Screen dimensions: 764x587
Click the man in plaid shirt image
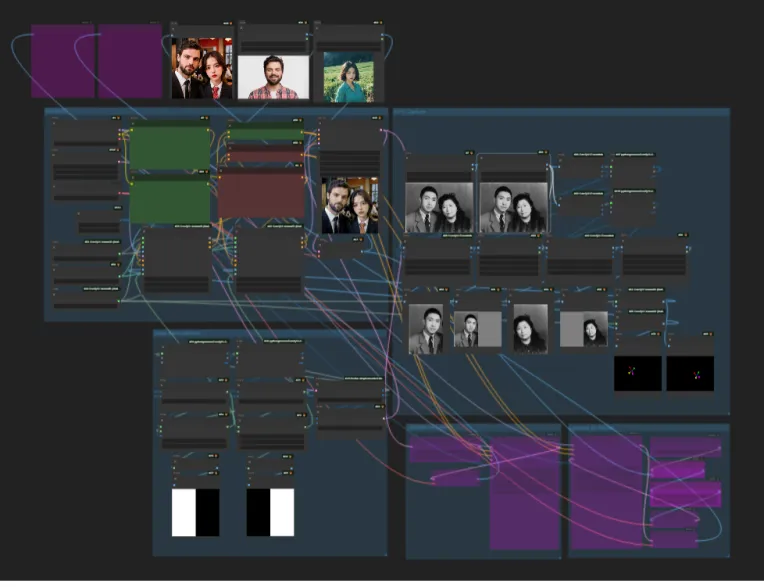point(273,77)
